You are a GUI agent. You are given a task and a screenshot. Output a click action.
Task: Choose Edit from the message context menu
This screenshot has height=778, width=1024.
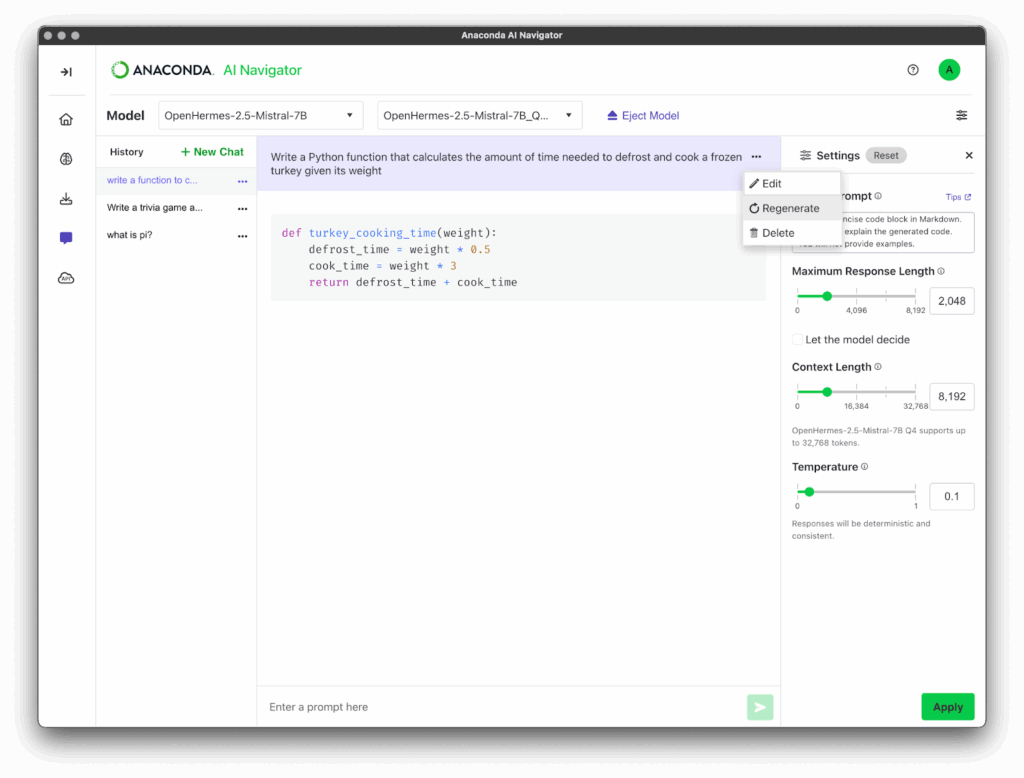792,184
